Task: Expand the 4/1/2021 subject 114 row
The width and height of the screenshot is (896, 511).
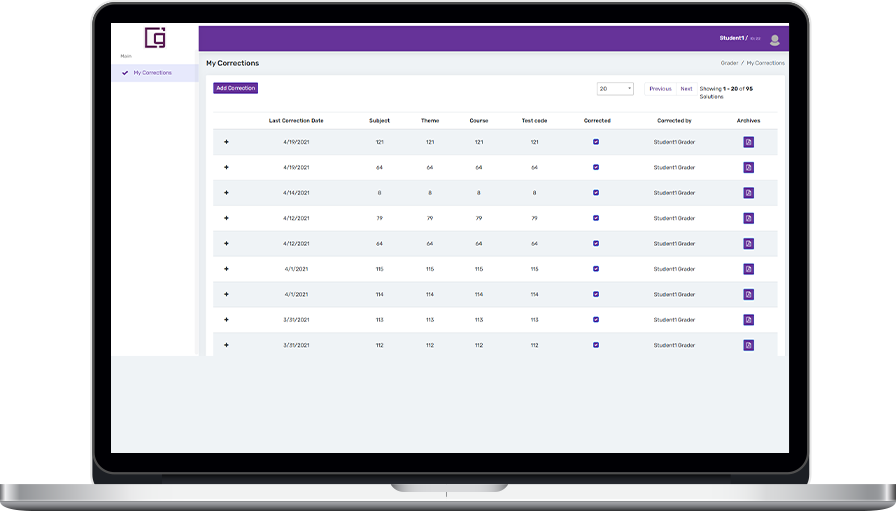Action: 226,294
